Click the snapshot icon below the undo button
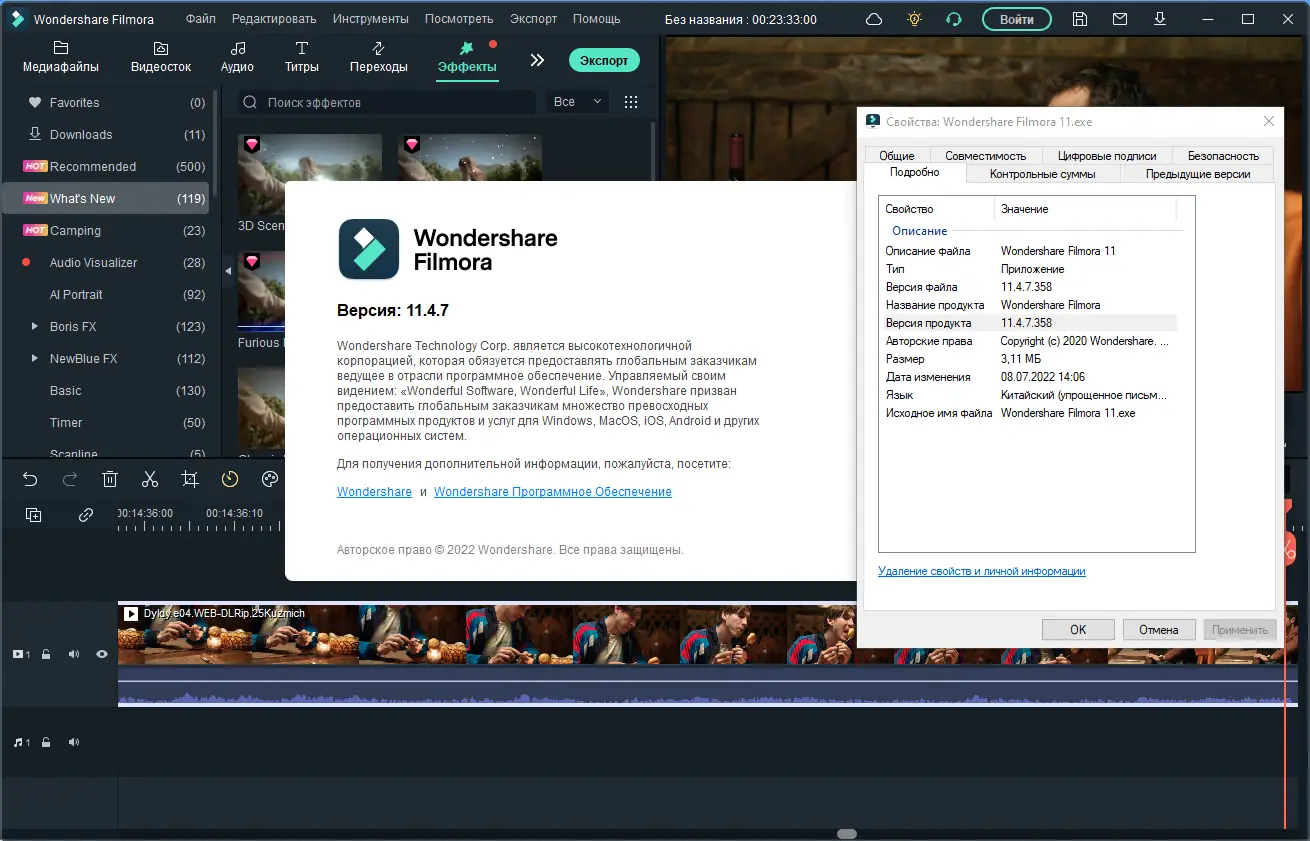1310x841 pixels. 33,514
